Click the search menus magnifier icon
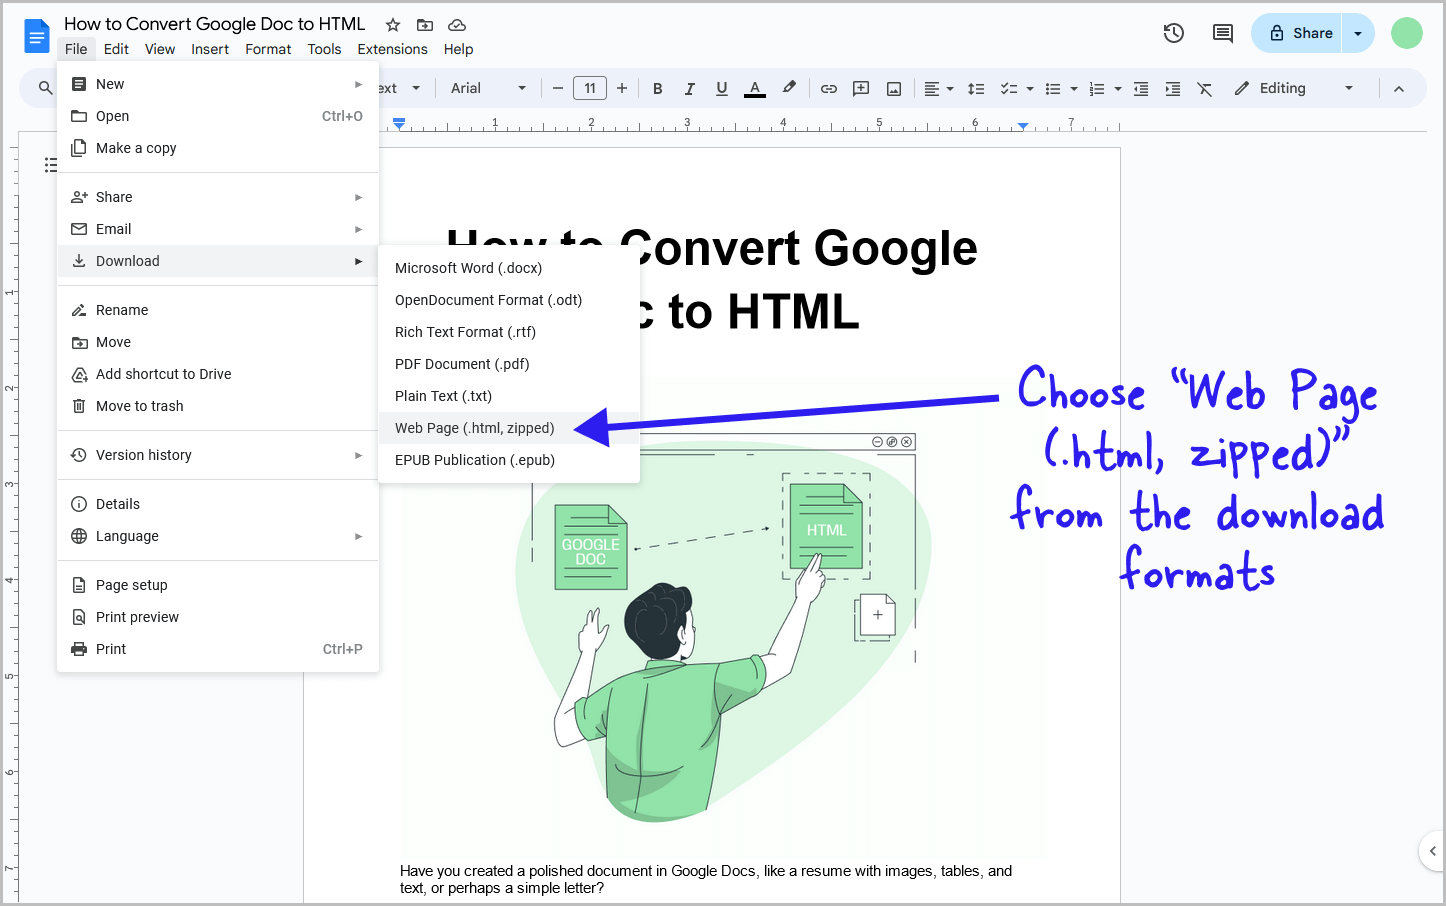 [x=45, y=88]
